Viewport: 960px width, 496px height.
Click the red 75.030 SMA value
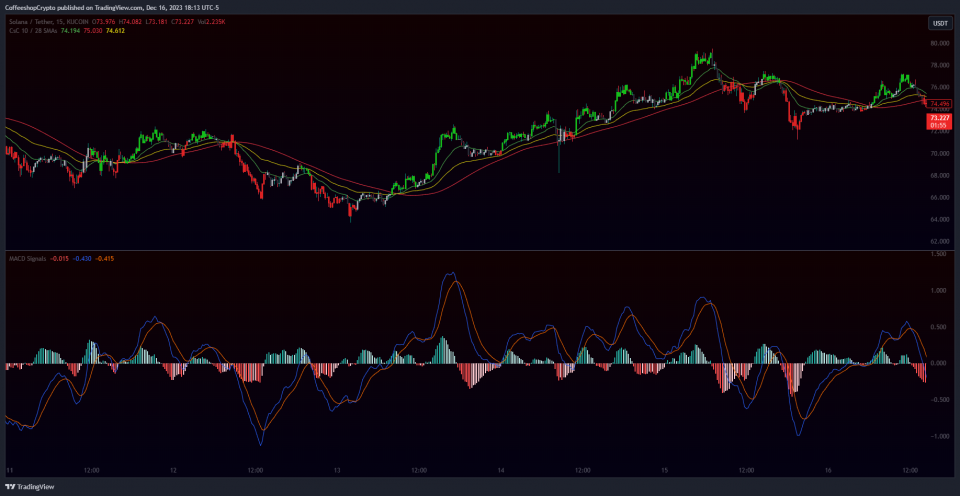[x=92, y=30]
